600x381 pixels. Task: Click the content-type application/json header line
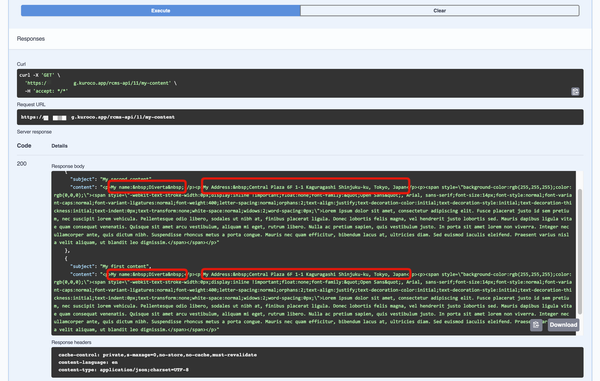[123, 370]
